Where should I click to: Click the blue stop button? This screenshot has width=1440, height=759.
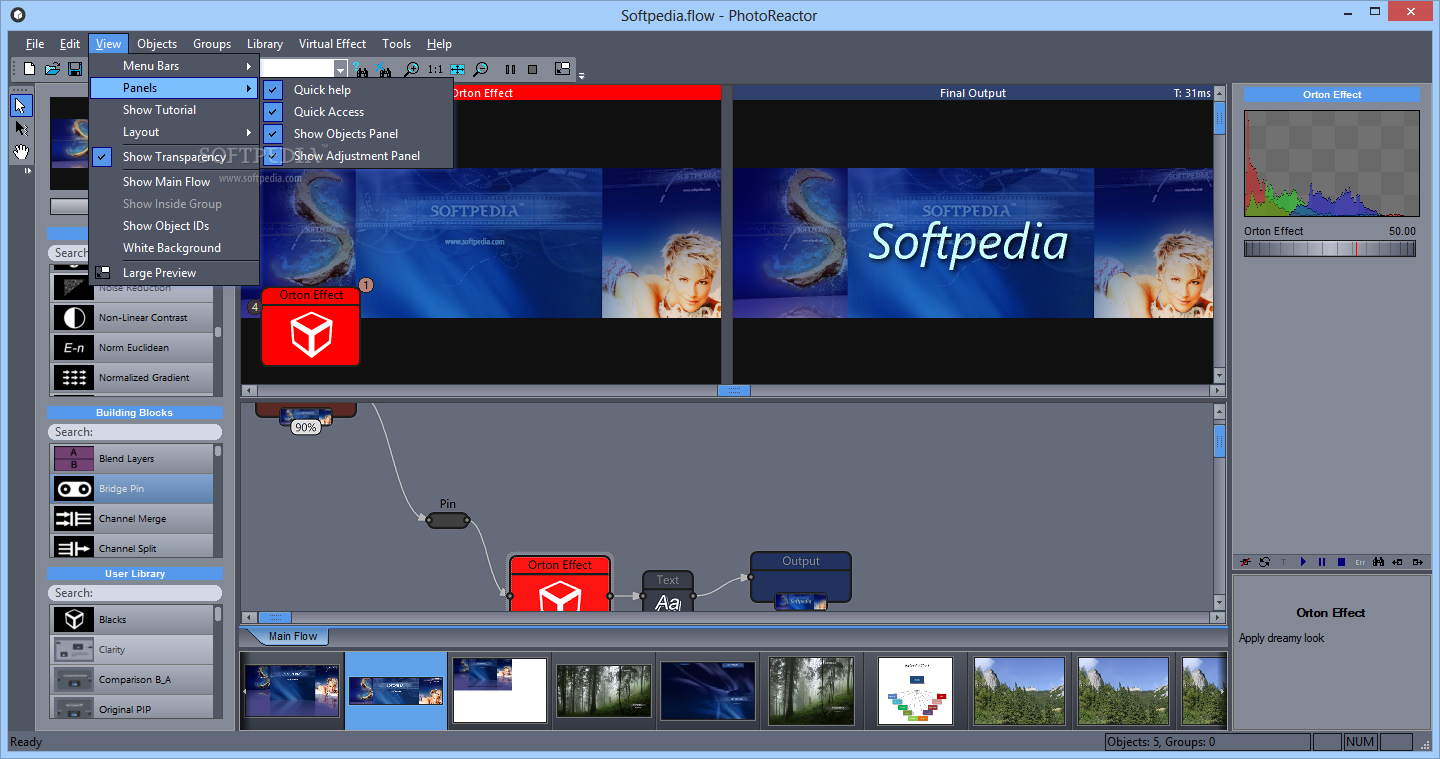point(1341,562)
